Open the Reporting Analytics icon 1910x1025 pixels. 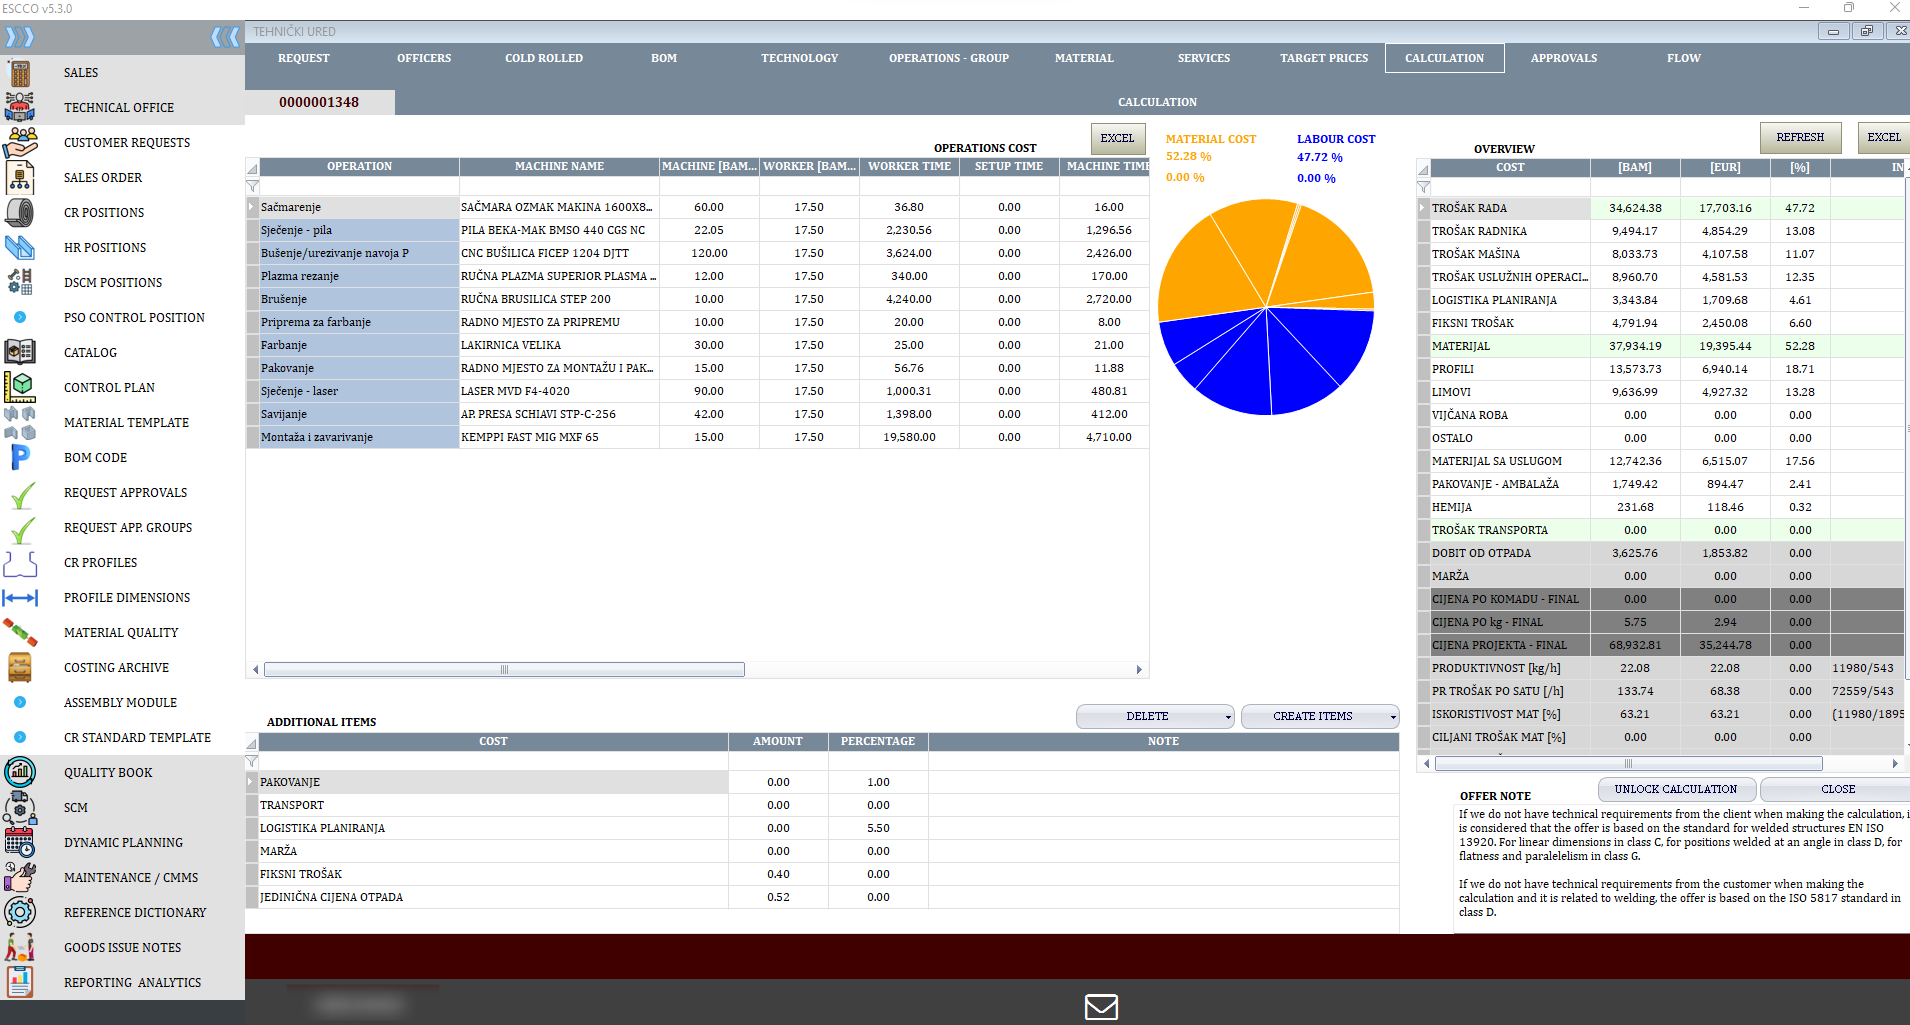point(20,982)
